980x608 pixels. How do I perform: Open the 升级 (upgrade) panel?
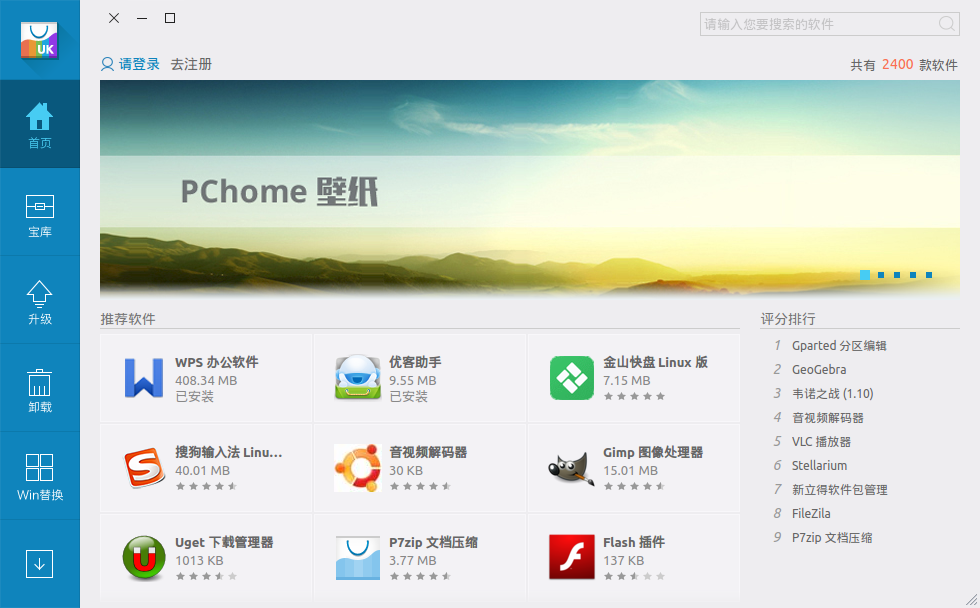(x=40, y=300)
